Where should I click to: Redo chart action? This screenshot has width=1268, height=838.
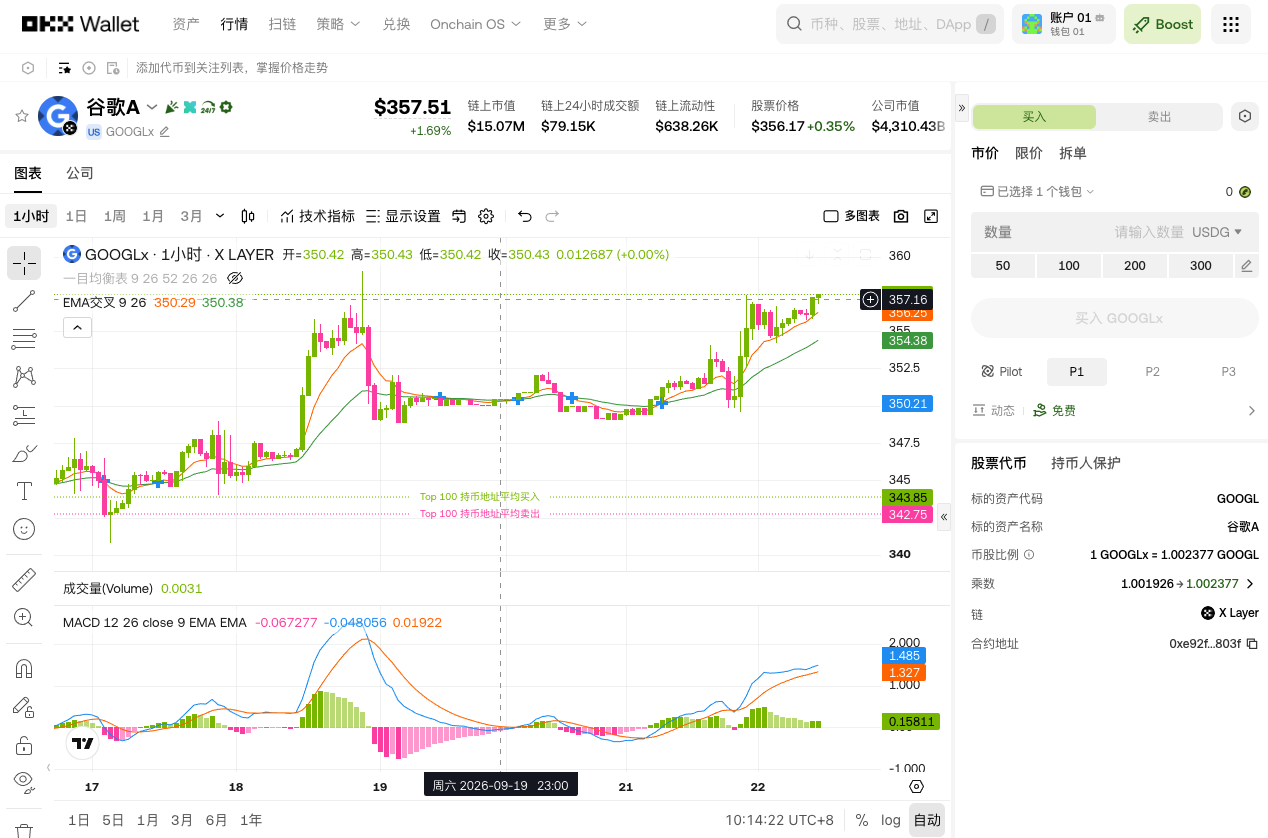(x=552, y=216)
